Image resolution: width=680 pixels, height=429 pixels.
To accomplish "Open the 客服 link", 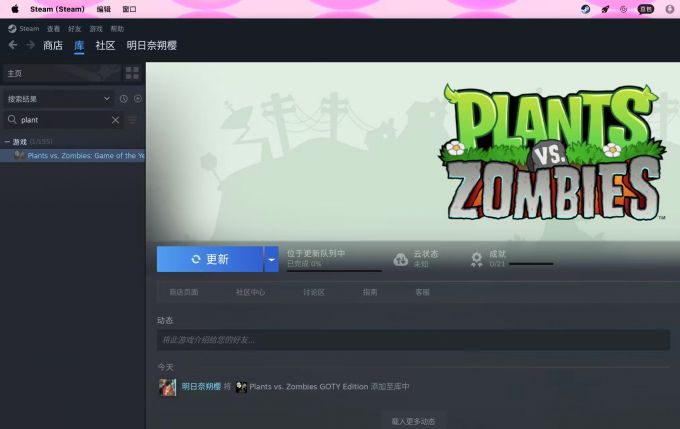I will (x=422, y=292).
